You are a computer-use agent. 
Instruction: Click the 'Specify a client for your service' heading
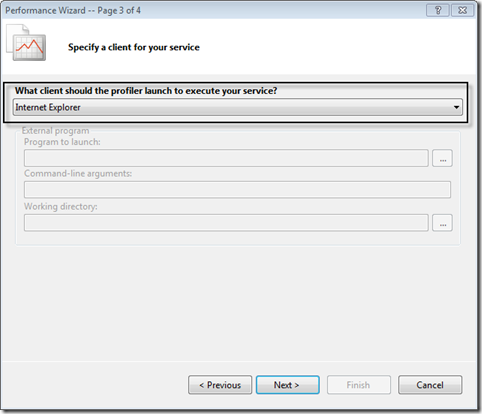134,47
